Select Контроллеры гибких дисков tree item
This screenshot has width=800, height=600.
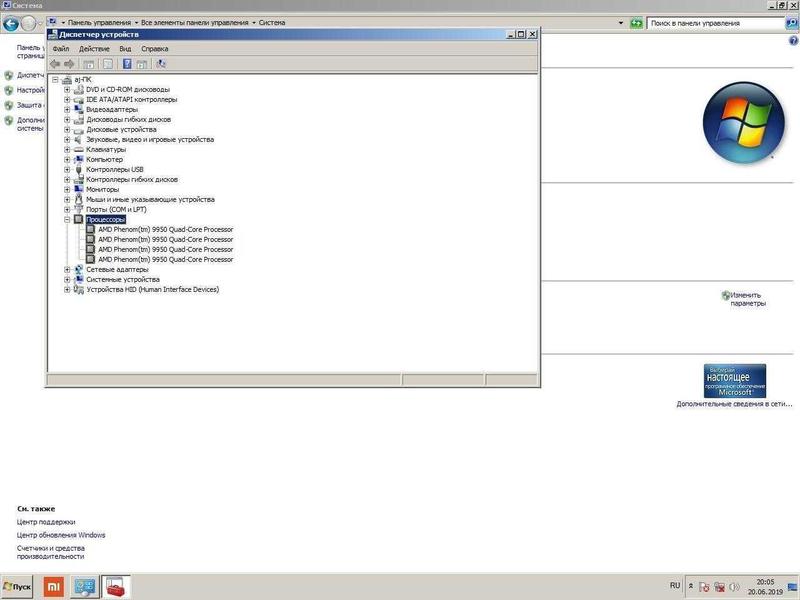pyautogui.click(x=132, y=180)
